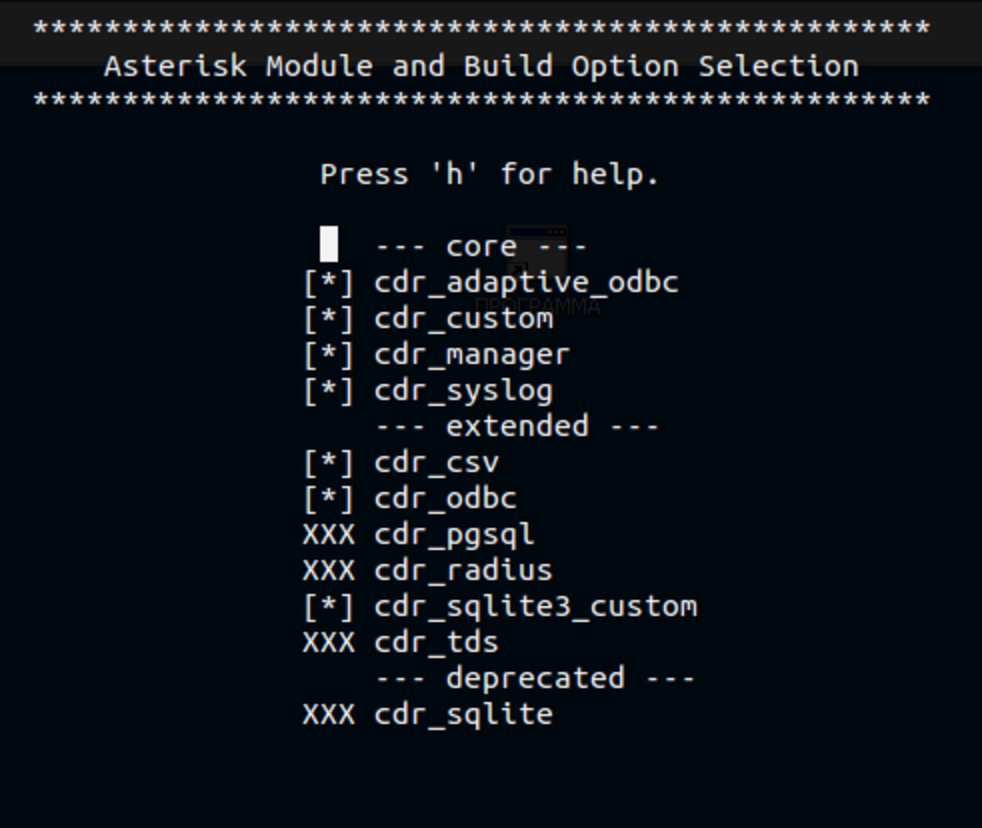Click the XXX marker beside cdr_sqlite
Viewport: 982px width, 828px height.
pos(329,715)
